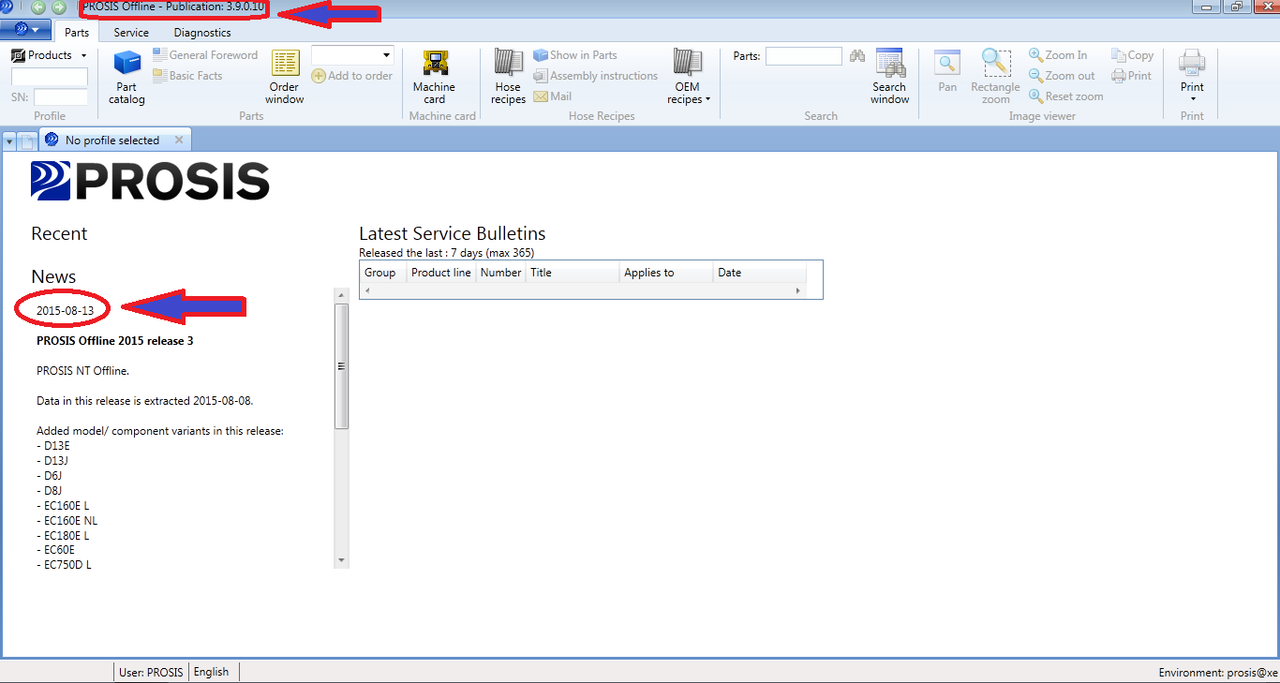Click Reset zoom in Image viewer
Image resolution: width=1280 pixels, height=683 pixels.
tap(1066, 97)
